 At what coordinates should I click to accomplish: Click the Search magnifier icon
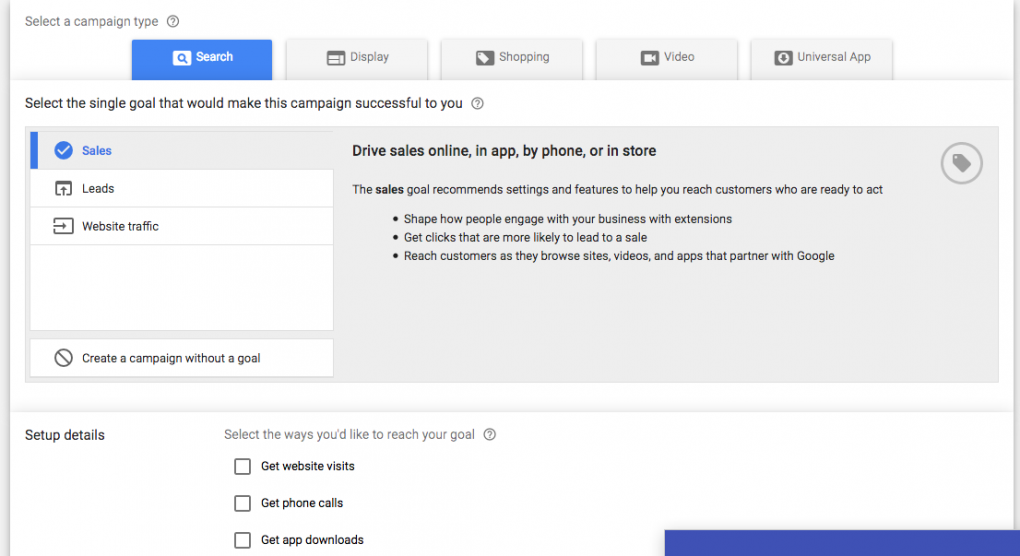click(x=181, y=58)
